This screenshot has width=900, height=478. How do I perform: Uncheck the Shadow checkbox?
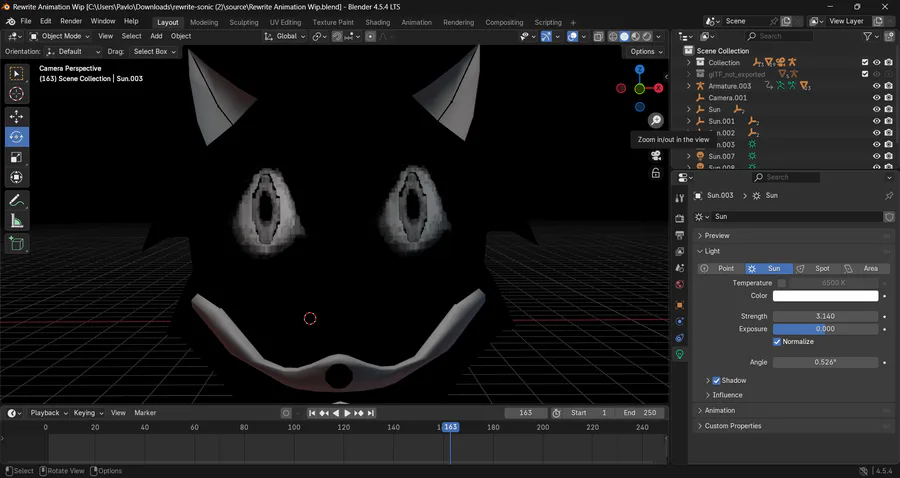click(716, 381)
